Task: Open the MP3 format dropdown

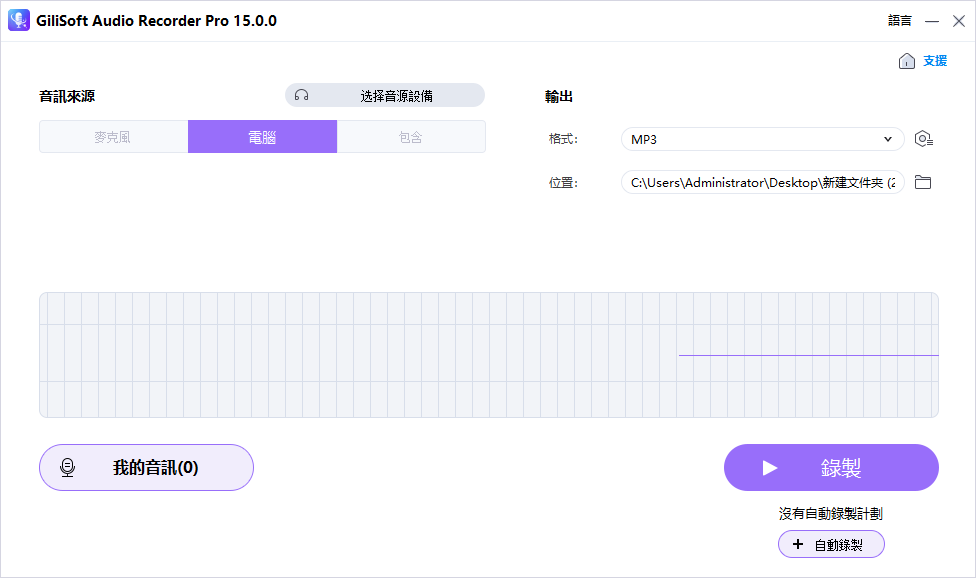Action: pyautogui.click(x=762, y=139)
